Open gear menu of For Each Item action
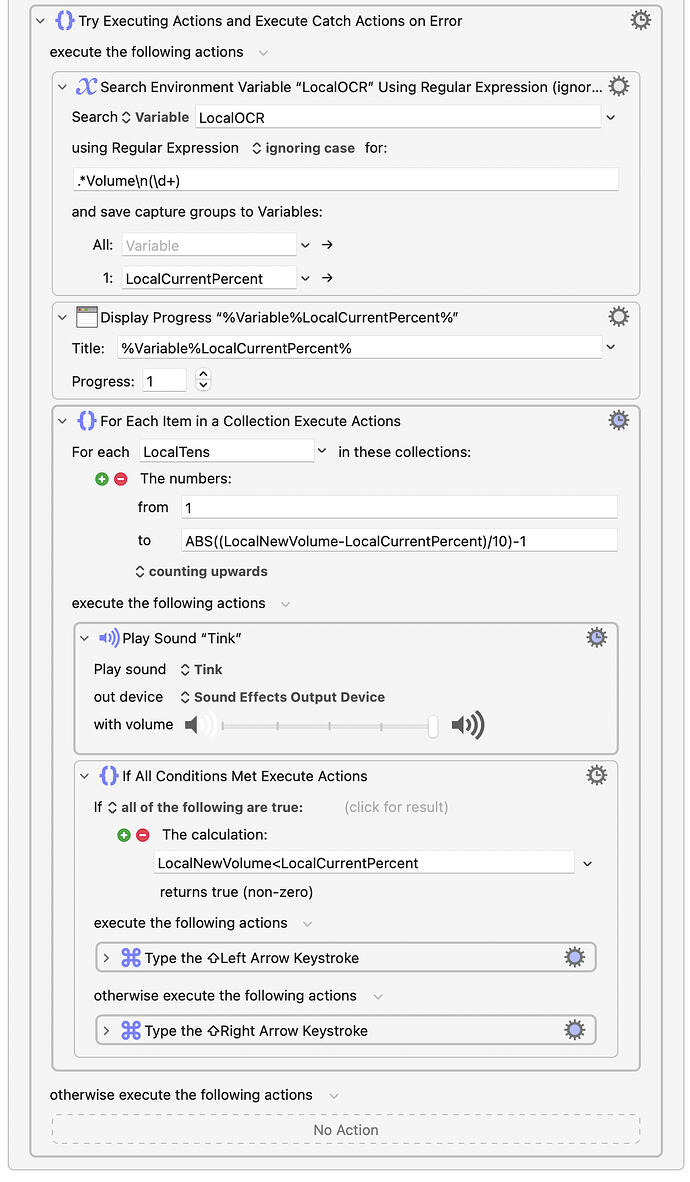 [618, 421]
